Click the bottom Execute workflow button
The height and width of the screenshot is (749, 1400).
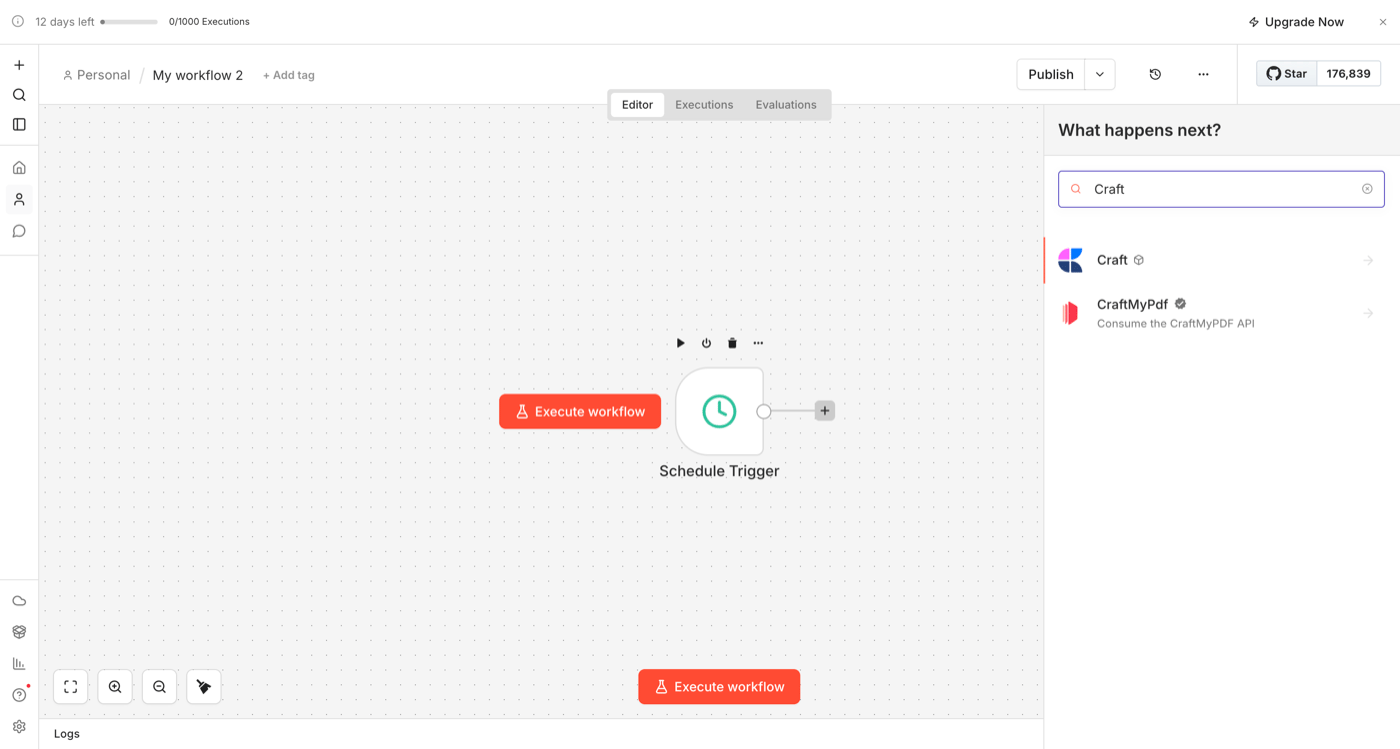coord(719,687)
